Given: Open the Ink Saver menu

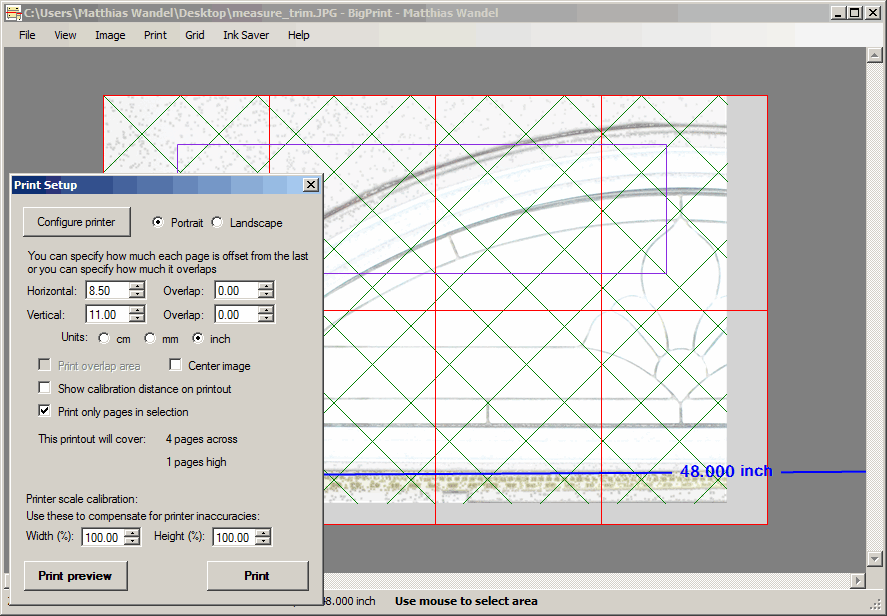Looking at the screenshot, I should (245, 35).
